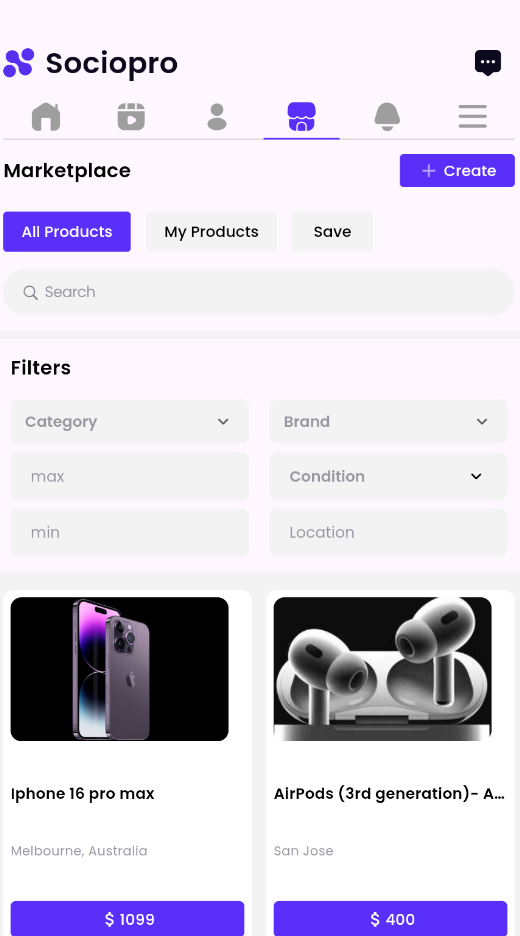Open the profile person icon
Image resolution: width=520 pixels, height=936 pixels.
pos(217,116)
